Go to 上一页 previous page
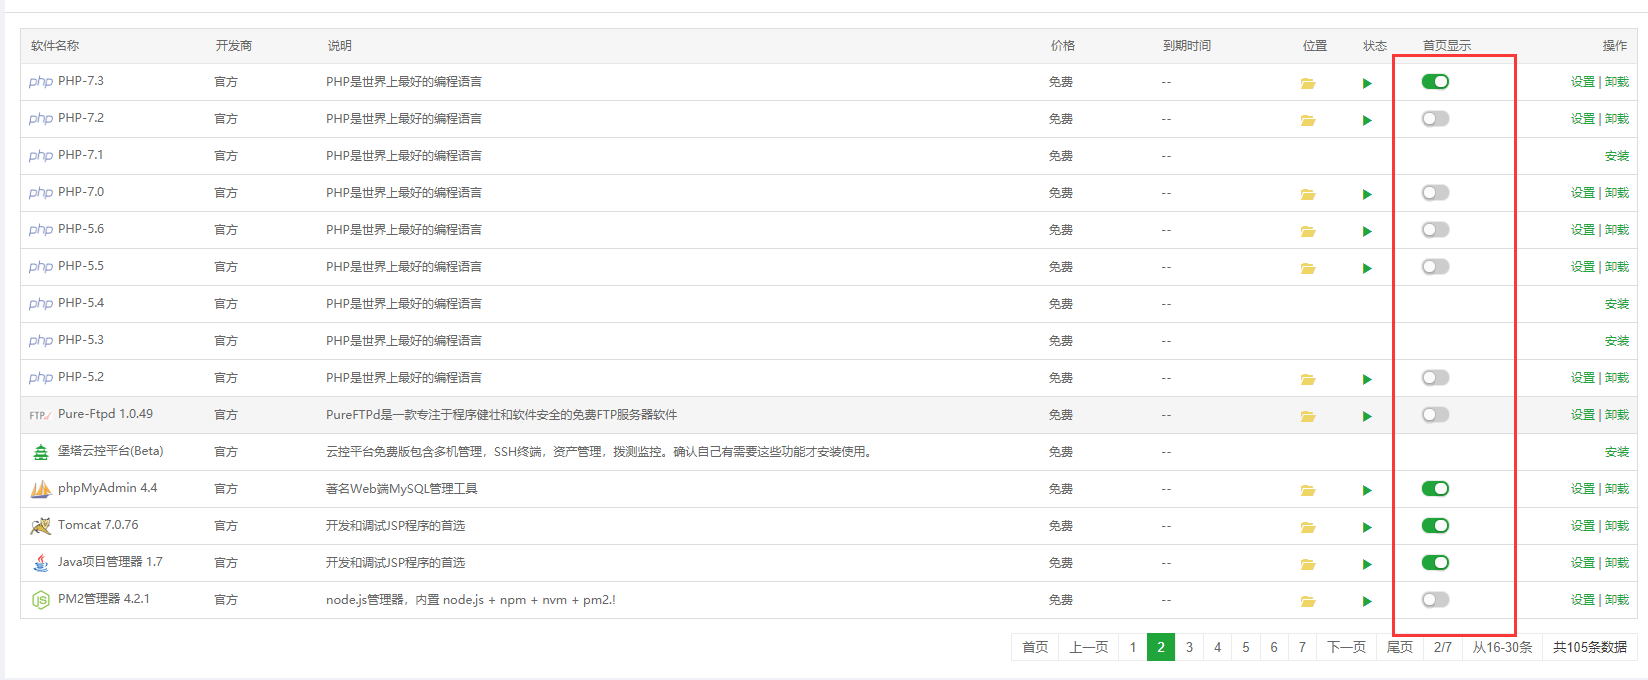The height and width of the screenshot is (680, 1648). click(1088, 647)
